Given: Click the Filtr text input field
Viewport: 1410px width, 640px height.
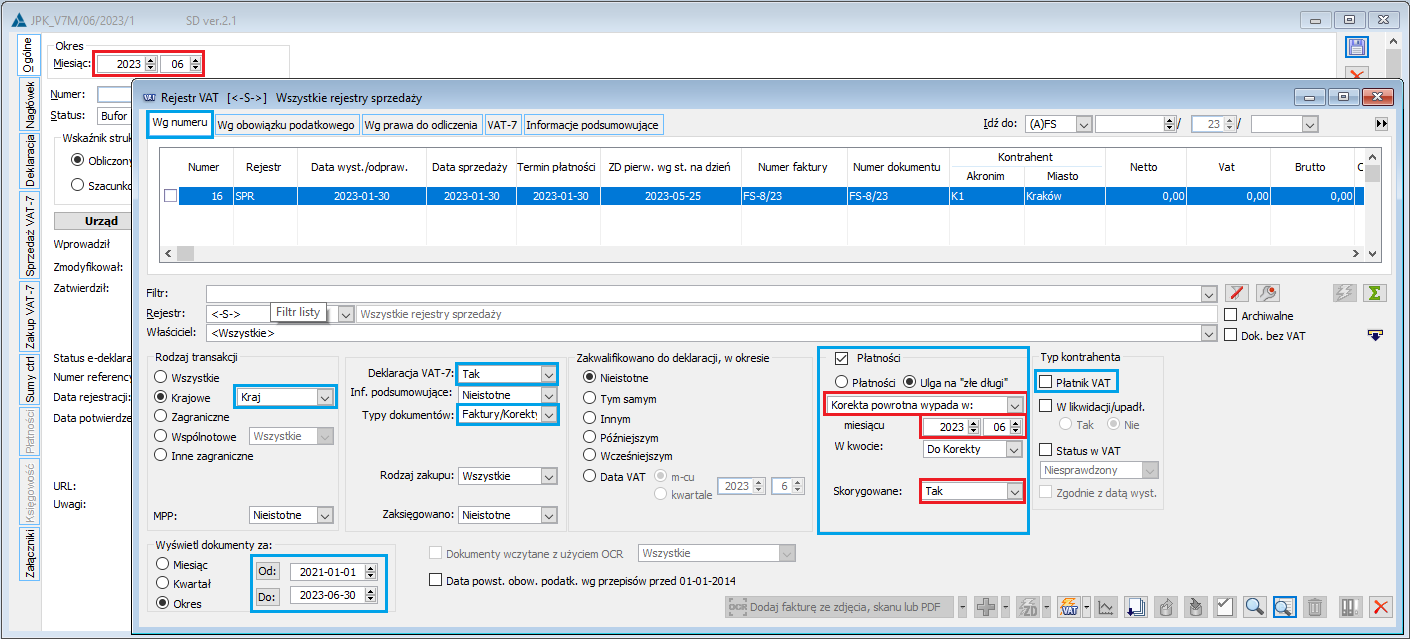Looking at the screenshot, I should 703,293.
